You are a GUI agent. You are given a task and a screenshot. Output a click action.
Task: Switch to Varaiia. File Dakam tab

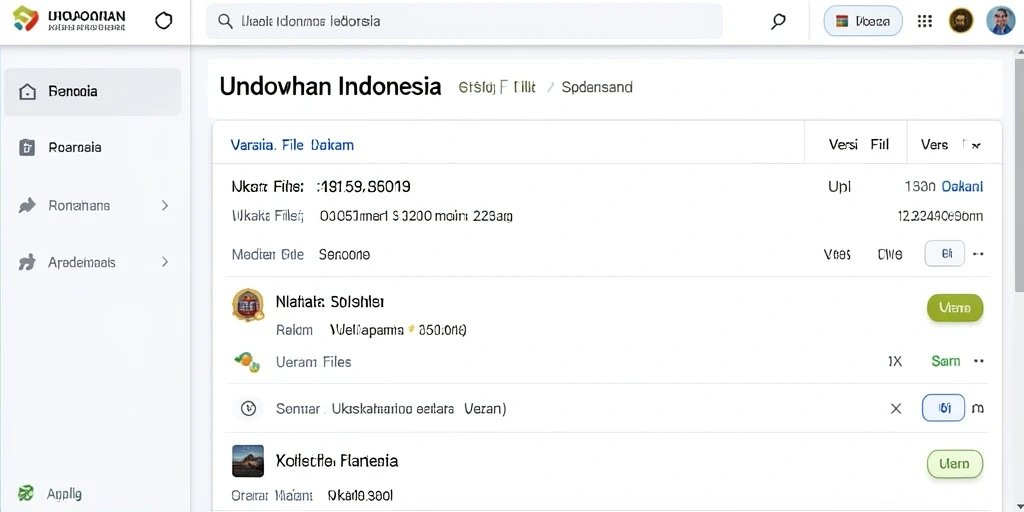[292, 145]
